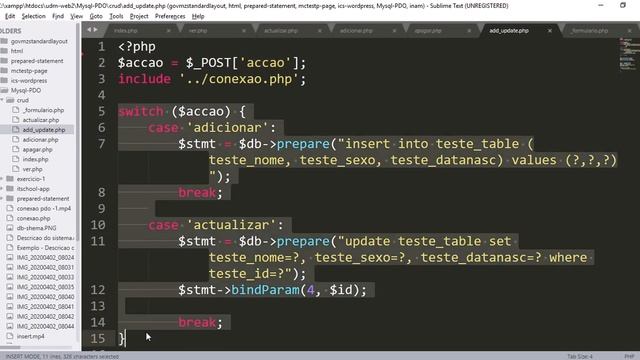Click IMG_20200402_08035 image icon
Viewport: 640px width, 360px height.
tap(10, 287)
